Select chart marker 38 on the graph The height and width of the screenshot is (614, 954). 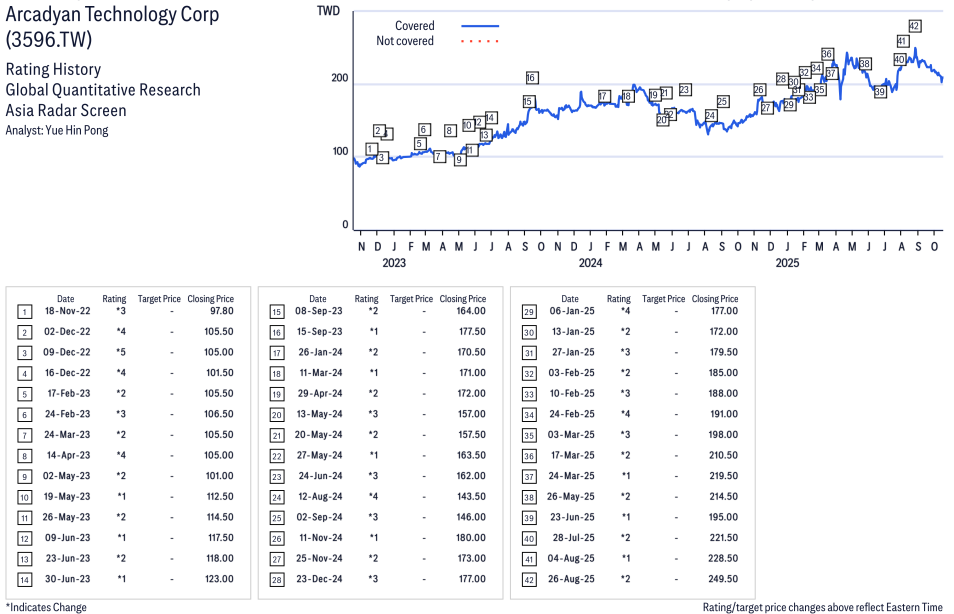[864, 64]
